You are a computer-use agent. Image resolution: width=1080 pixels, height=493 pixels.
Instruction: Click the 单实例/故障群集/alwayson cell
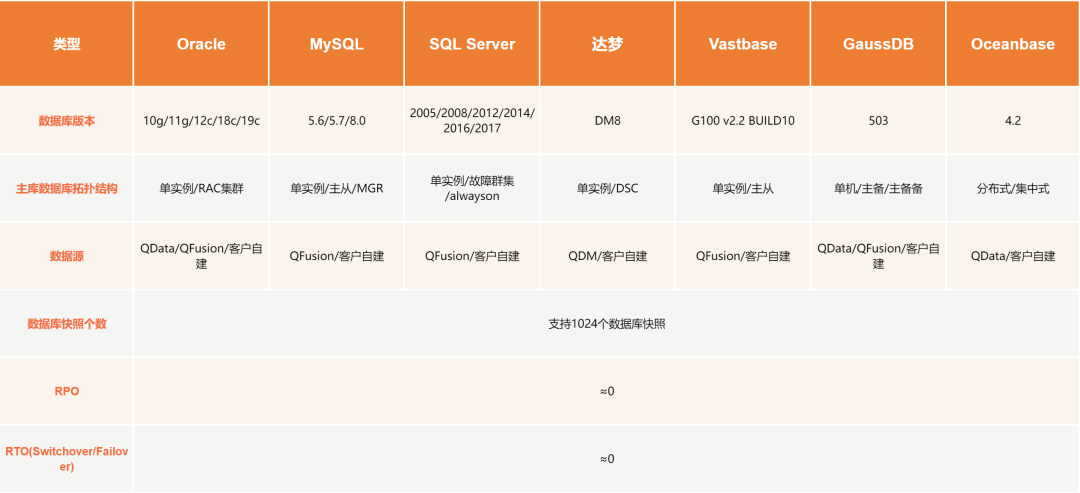click(x=472, y=188)
